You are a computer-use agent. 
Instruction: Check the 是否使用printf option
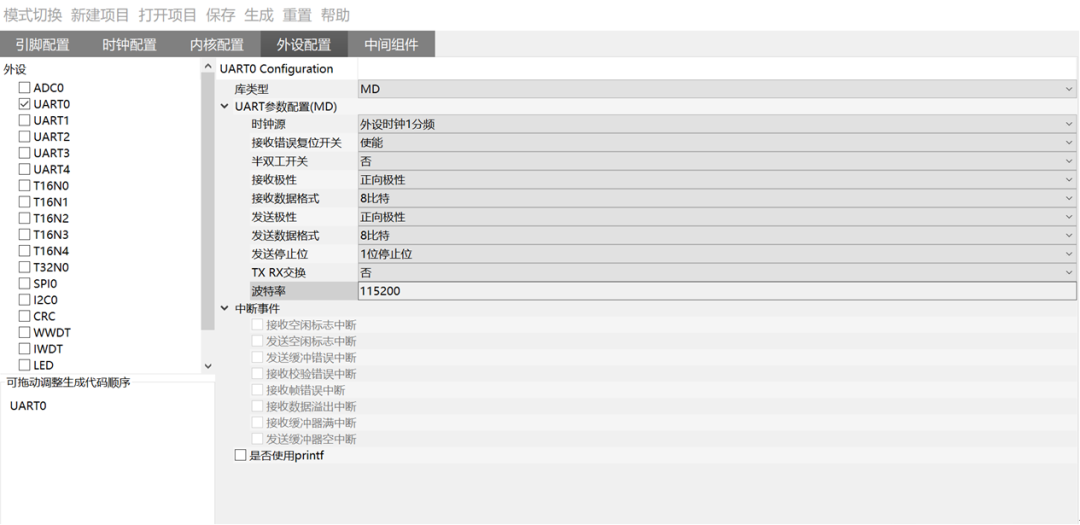(x=240, y=455)
